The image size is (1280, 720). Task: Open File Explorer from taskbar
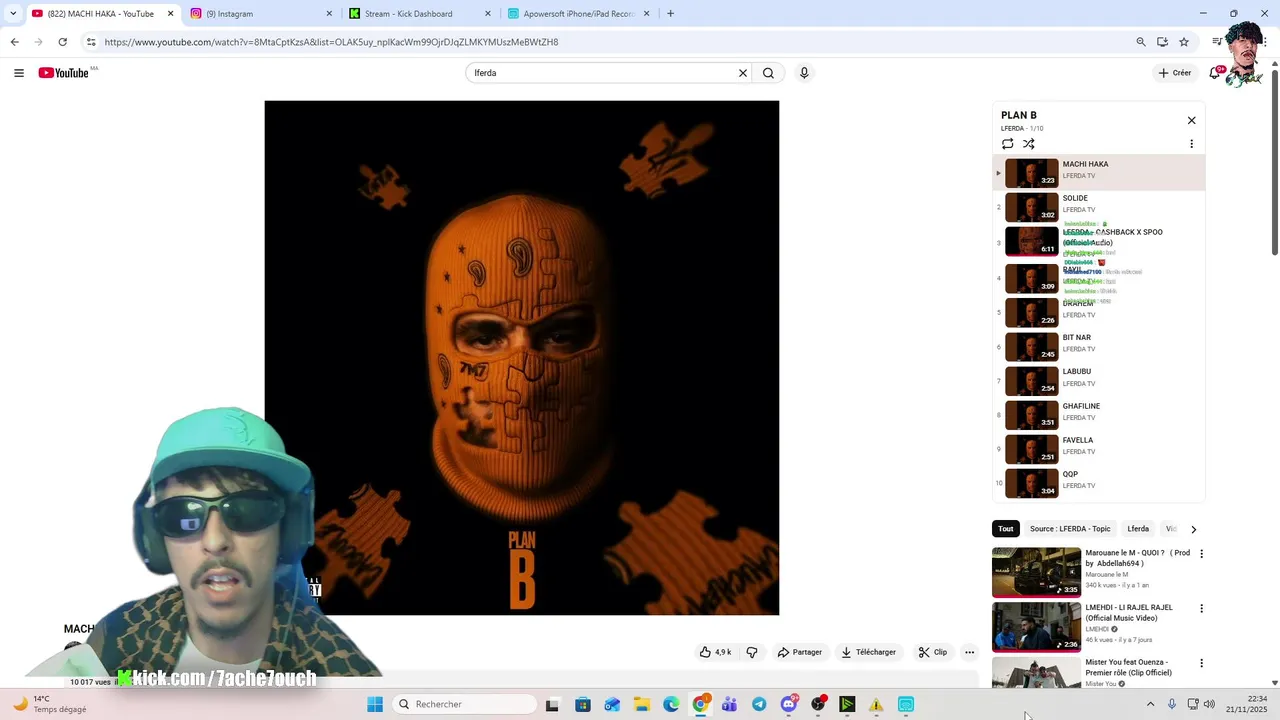click(641, 704)
